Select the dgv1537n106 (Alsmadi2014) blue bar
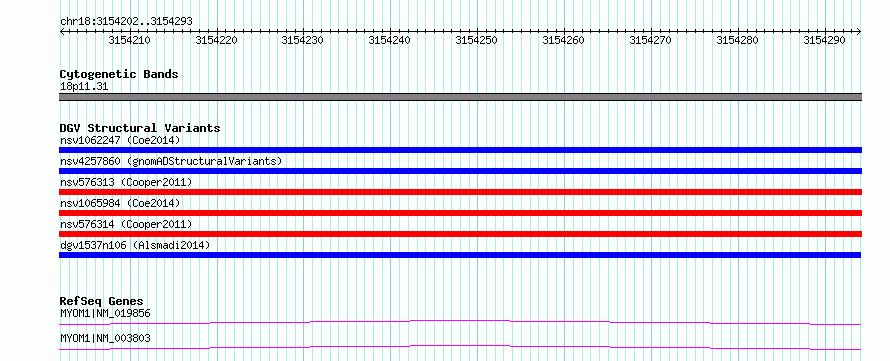This screenshot has height=361, width=890. click(x=460, y=255)
